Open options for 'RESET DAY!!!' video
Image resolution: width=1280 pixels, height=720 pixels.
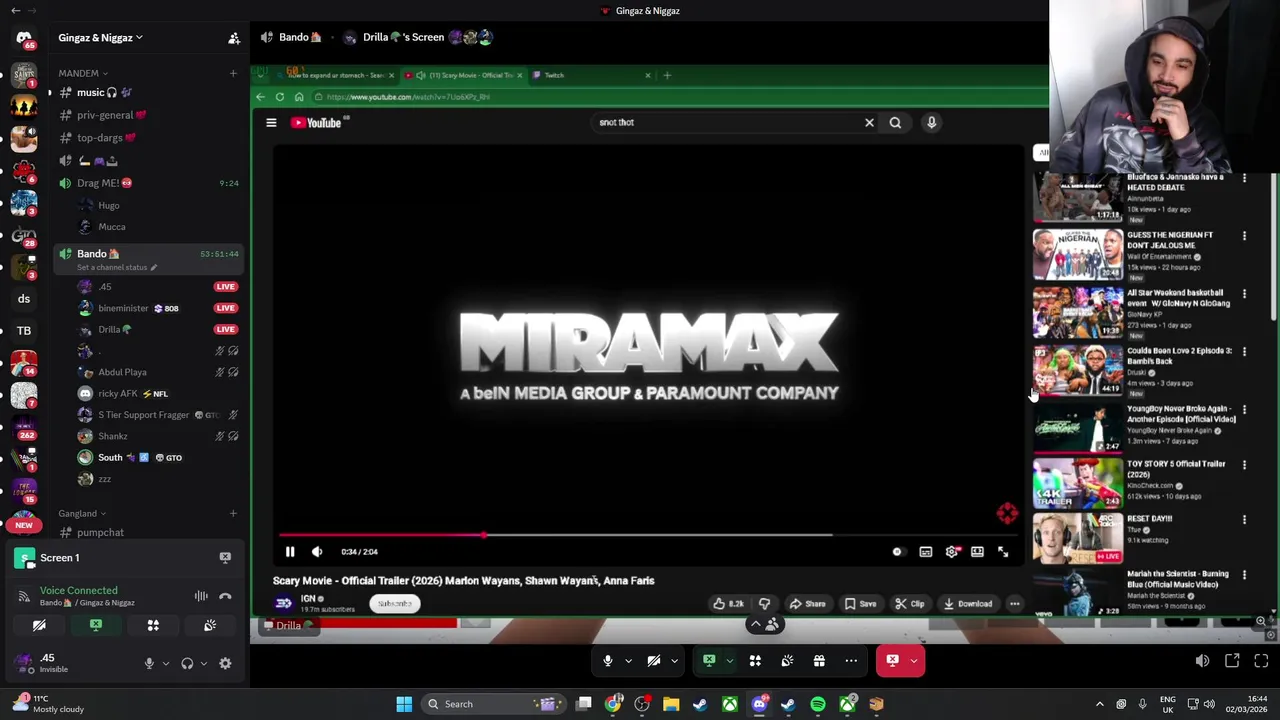pos(1244,520)
